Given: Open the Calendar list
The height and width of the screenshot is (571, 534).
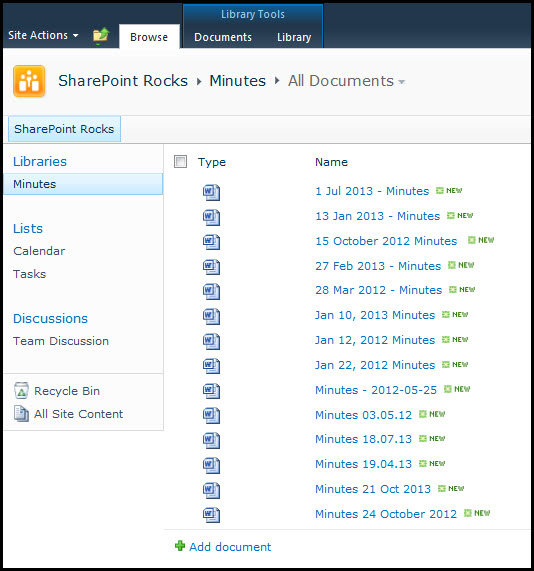Looking at the screenshot, I should tap(39, 251).
